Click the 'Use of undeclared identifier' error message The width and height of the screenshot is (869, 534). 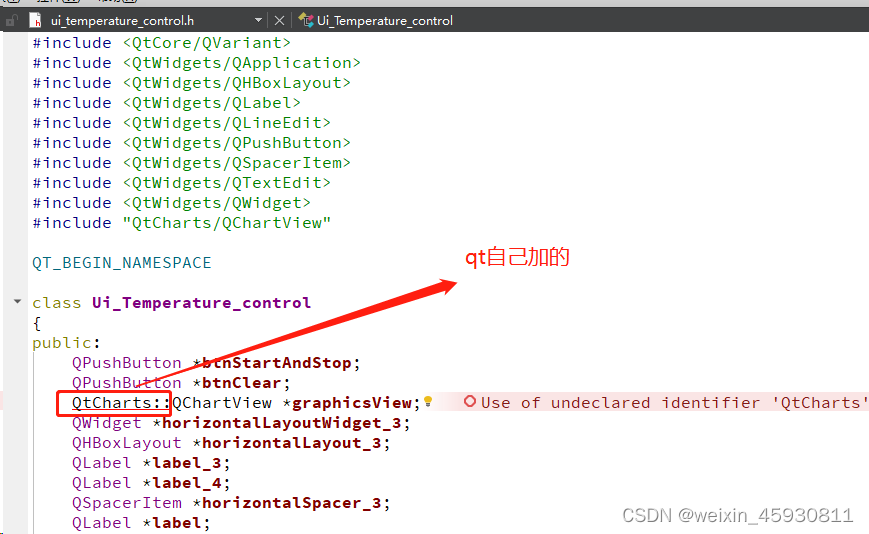point(673,403)
